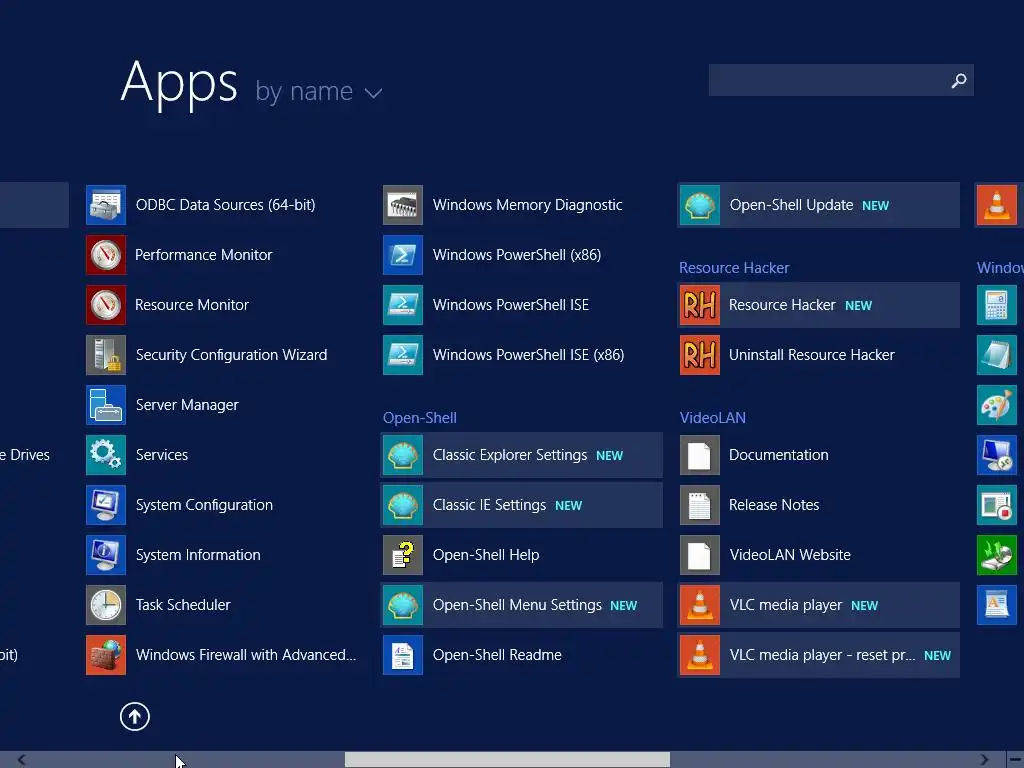
Task: Select the VideoLAN group header
Action: (x=712, y=418)
